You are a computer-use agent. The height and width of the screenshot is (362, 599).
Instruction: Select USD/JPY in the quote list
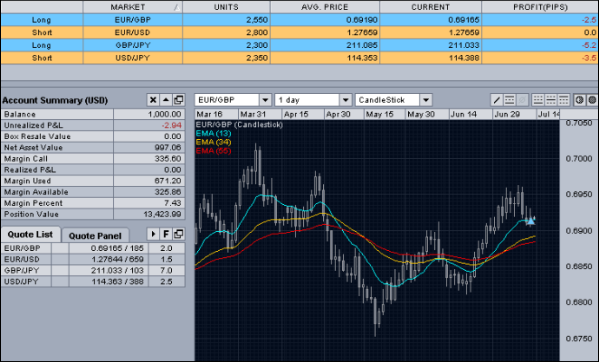[x=22, y=281]
